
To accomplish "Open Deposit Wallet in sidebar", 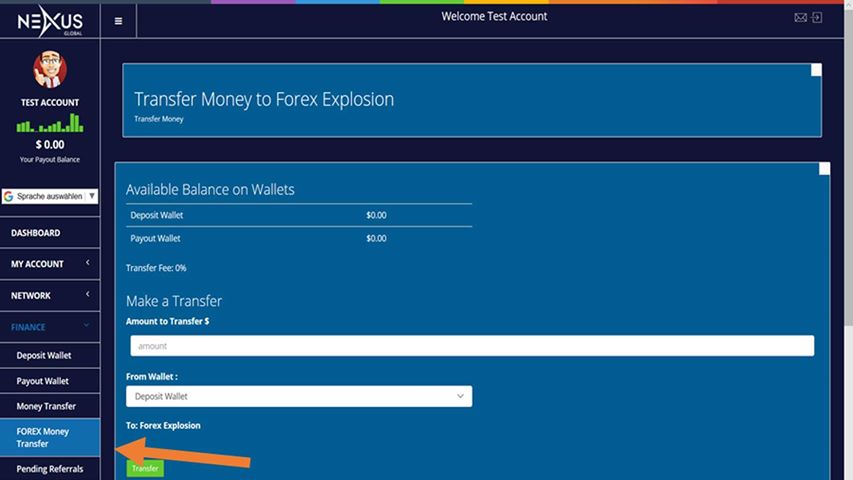I will point(50,355).
